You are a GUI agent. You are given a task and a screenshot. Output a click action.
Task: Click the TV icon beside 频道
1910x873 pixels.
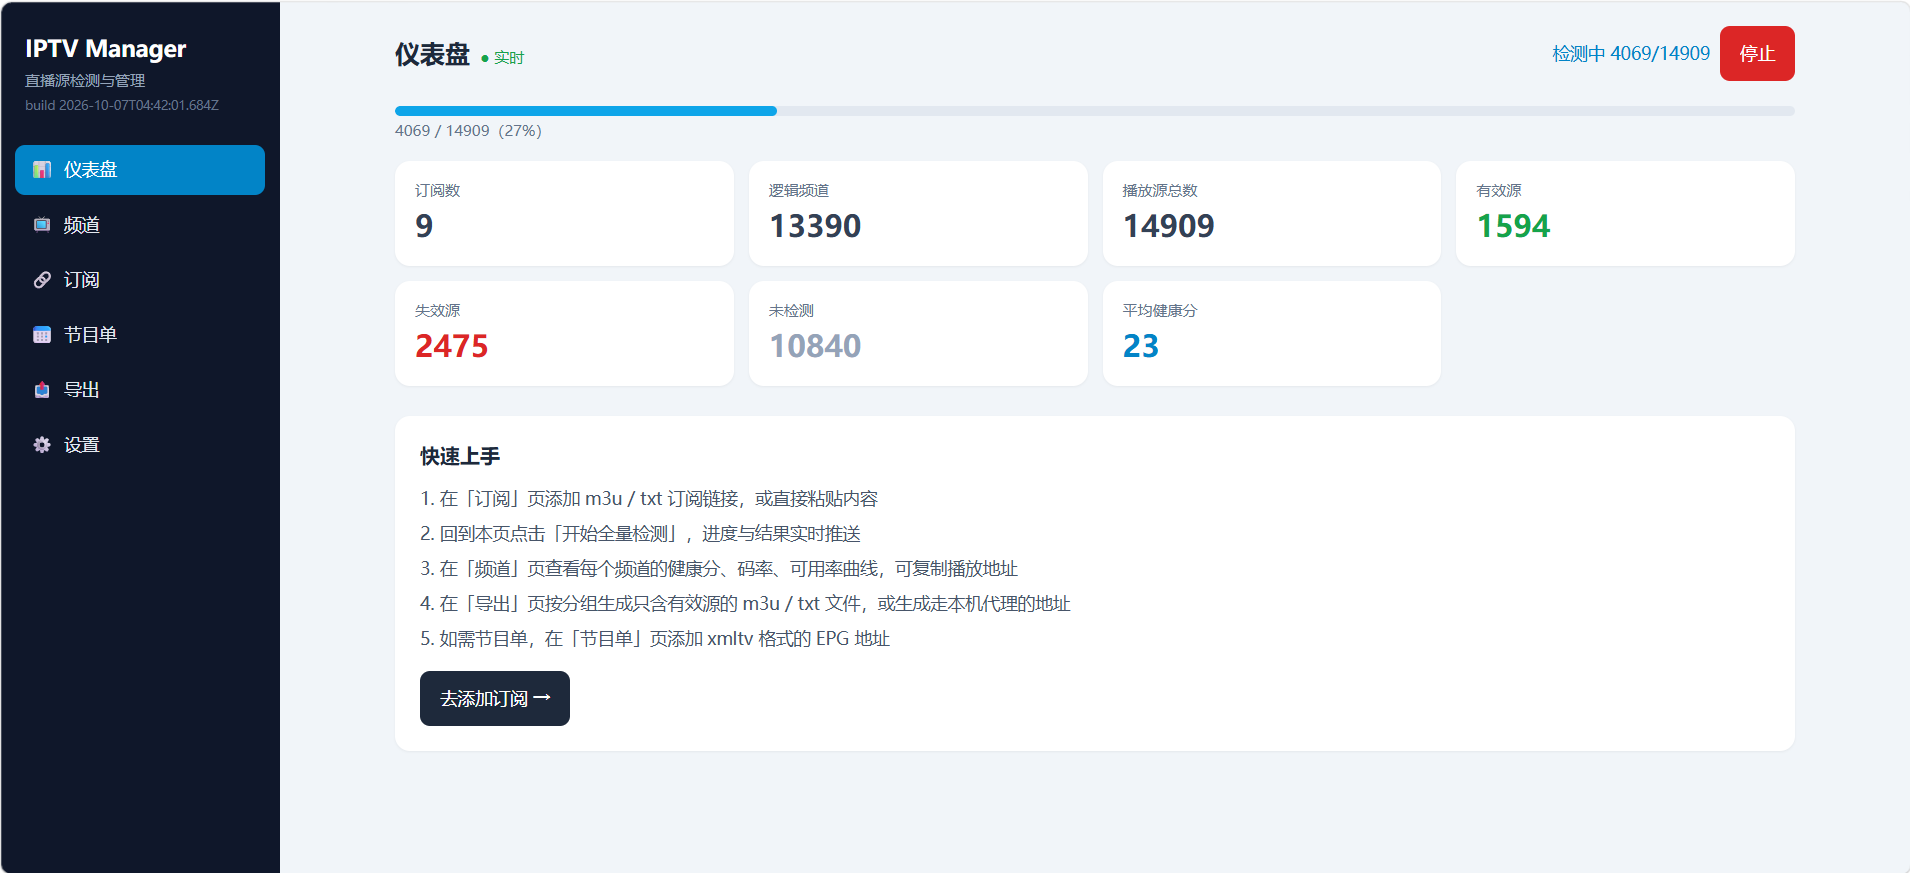pos(42,225)
